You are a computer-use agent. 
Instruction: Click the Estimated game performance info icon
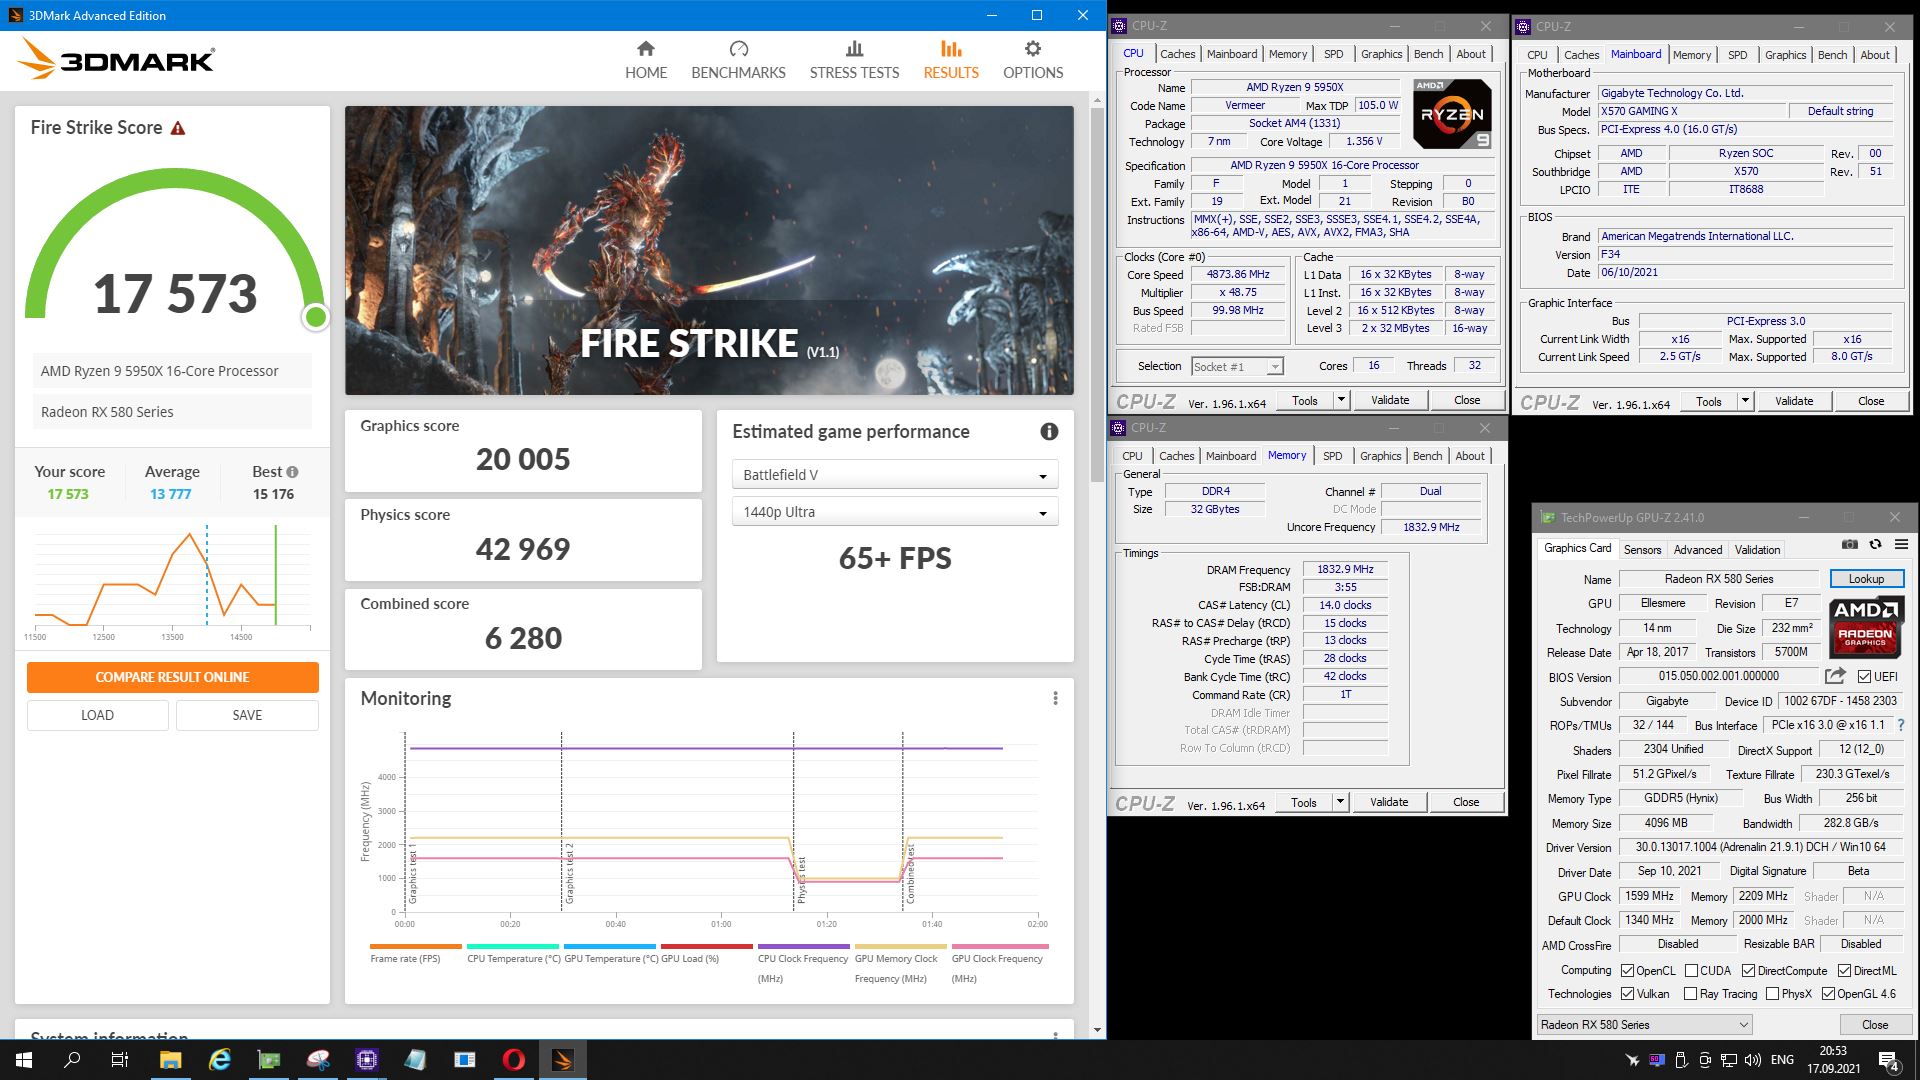pos(1049,431)
